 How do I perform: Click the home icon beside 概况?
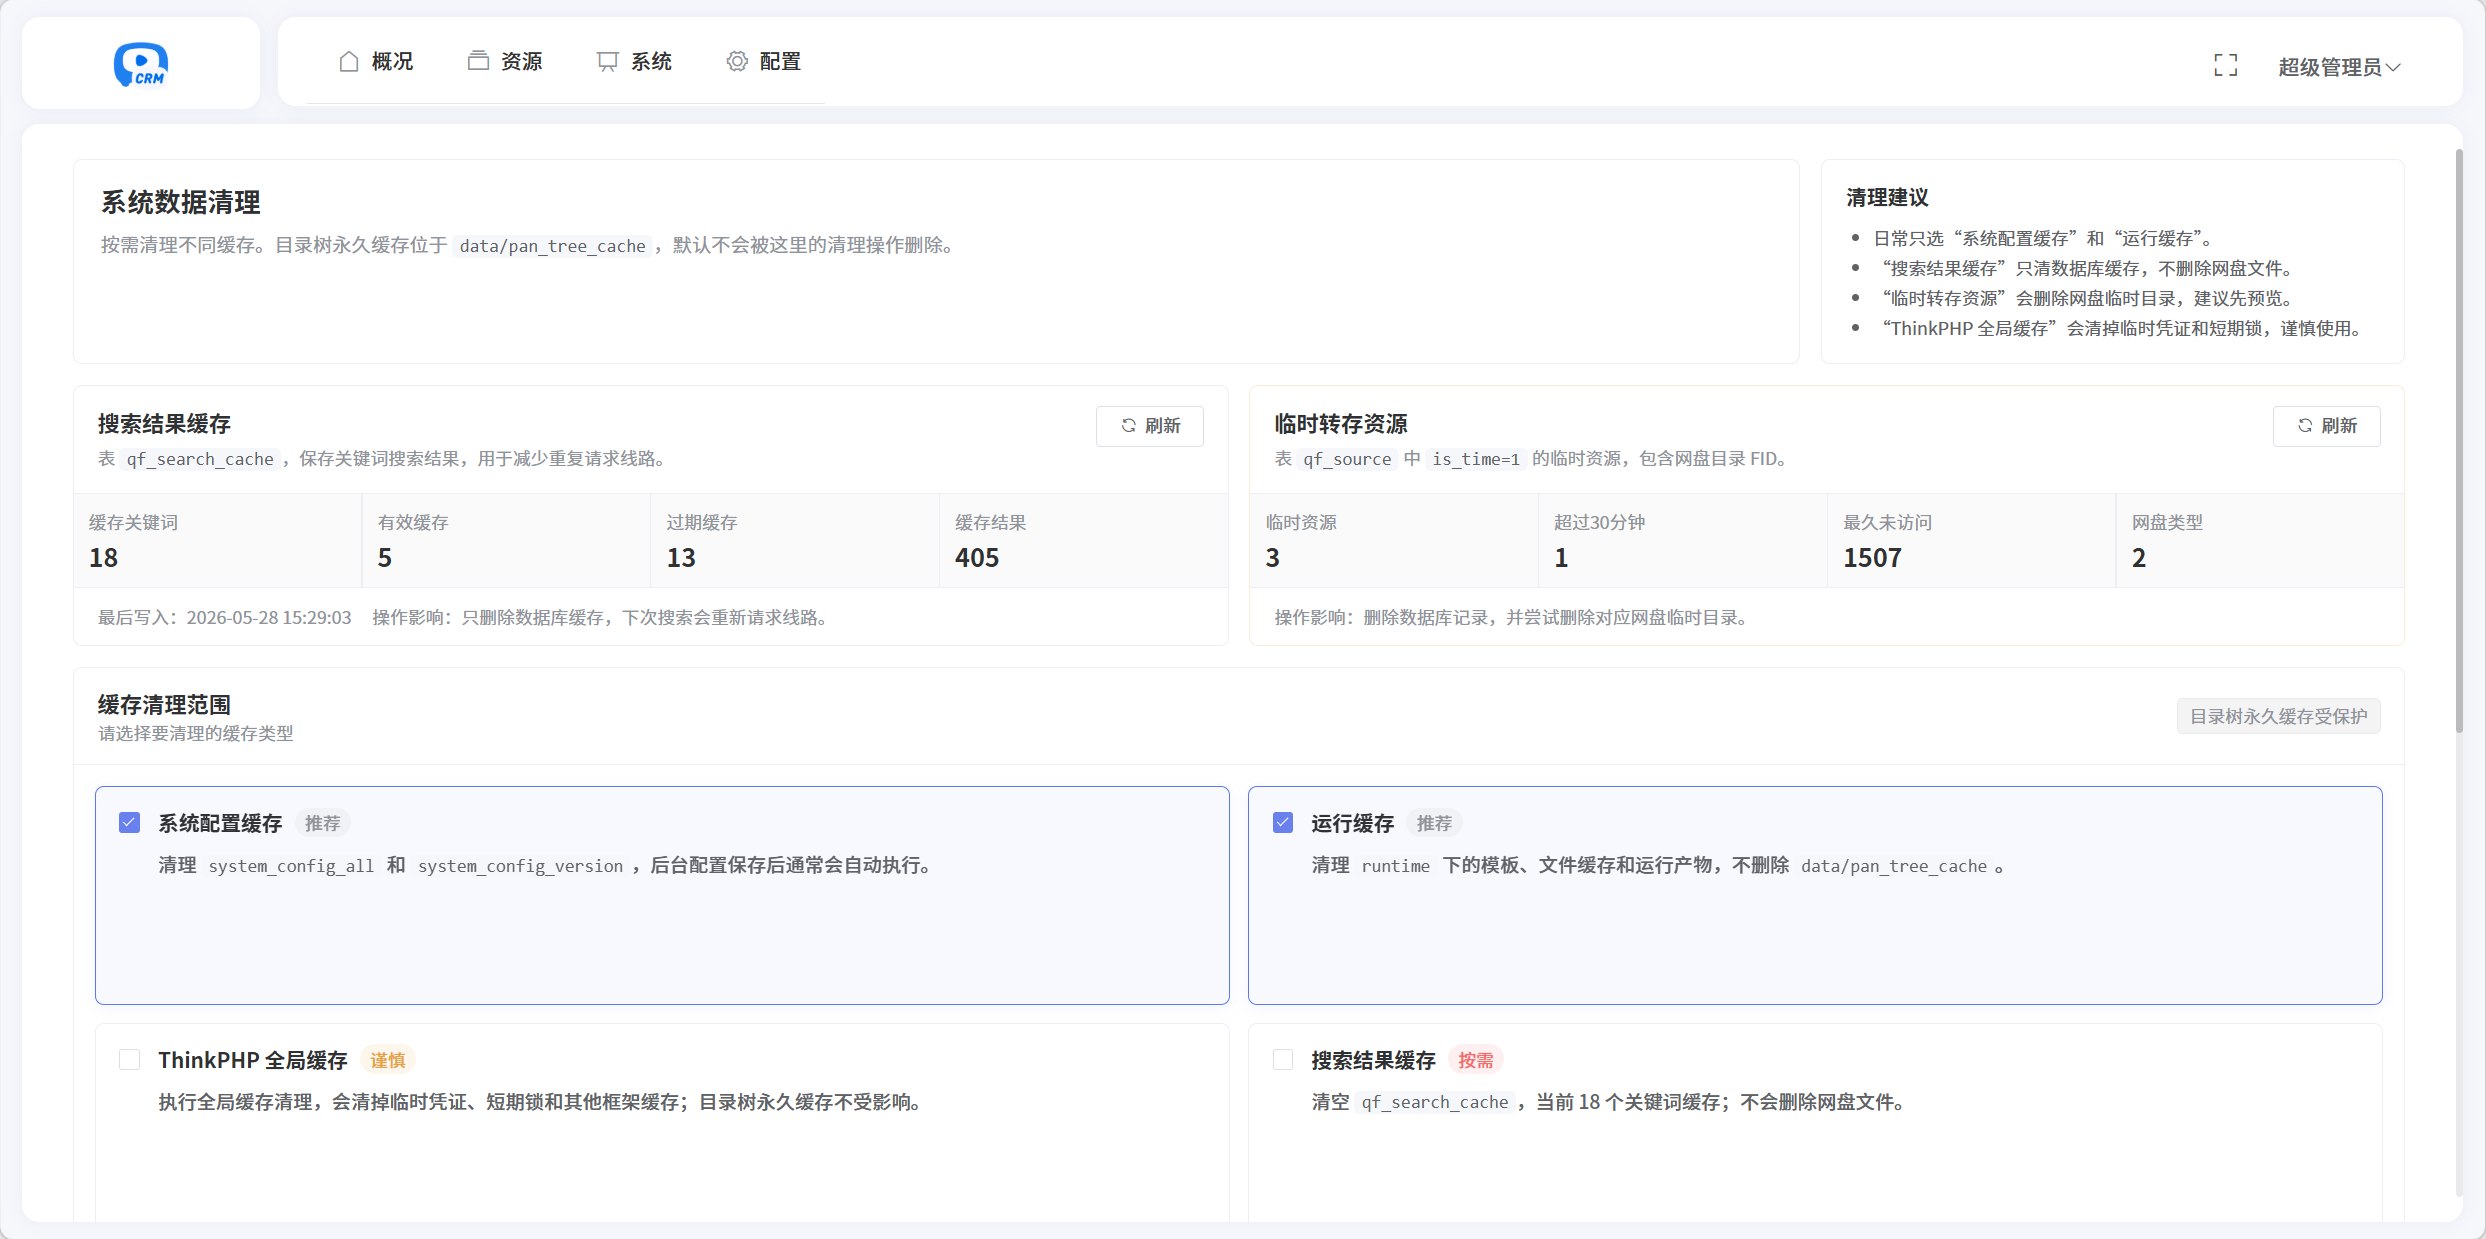pos(349,62)
